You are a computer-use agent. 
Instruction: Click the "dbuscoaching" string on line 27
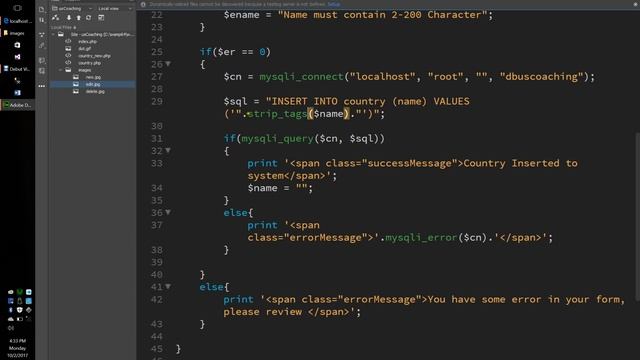pyautogui.click(x=542, y=77)
